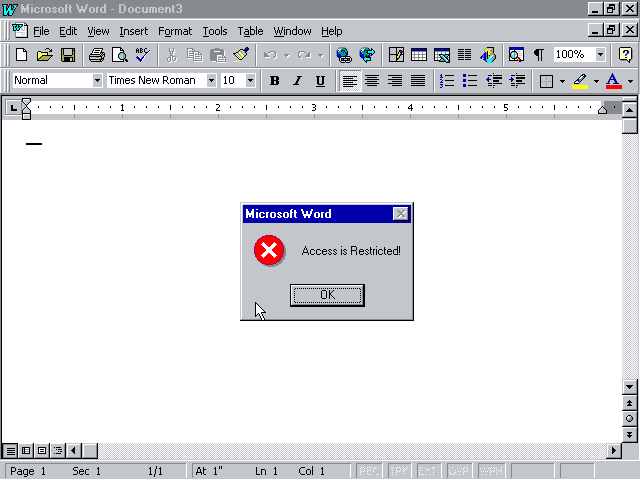Insert Excel worksheet

pyautogui.click(x=442, y=55)
